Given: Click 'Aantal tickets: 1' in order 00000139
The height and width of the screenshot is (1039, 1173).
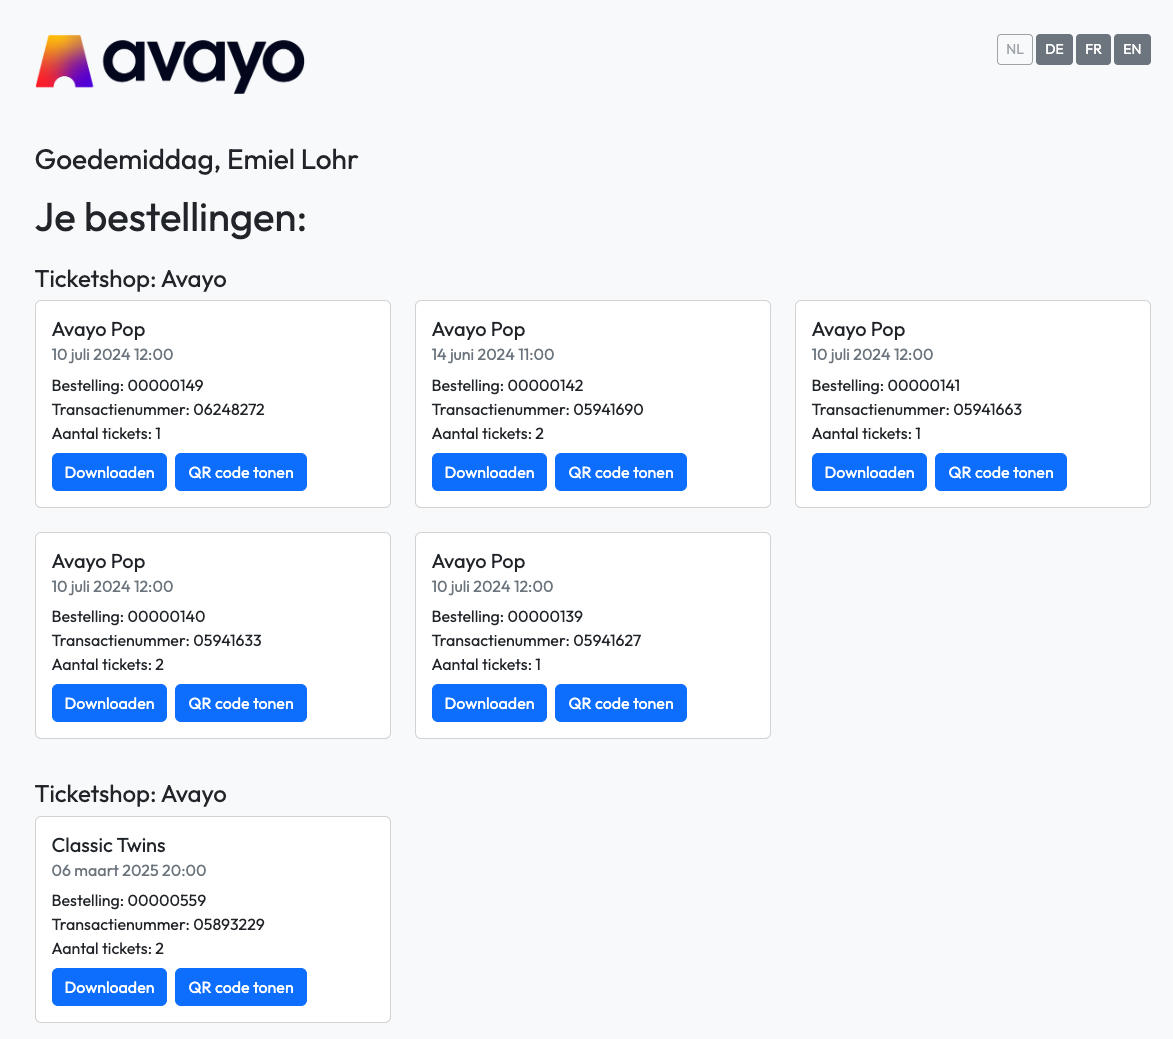Looking at the screenshot, I should tap(486, 664).
